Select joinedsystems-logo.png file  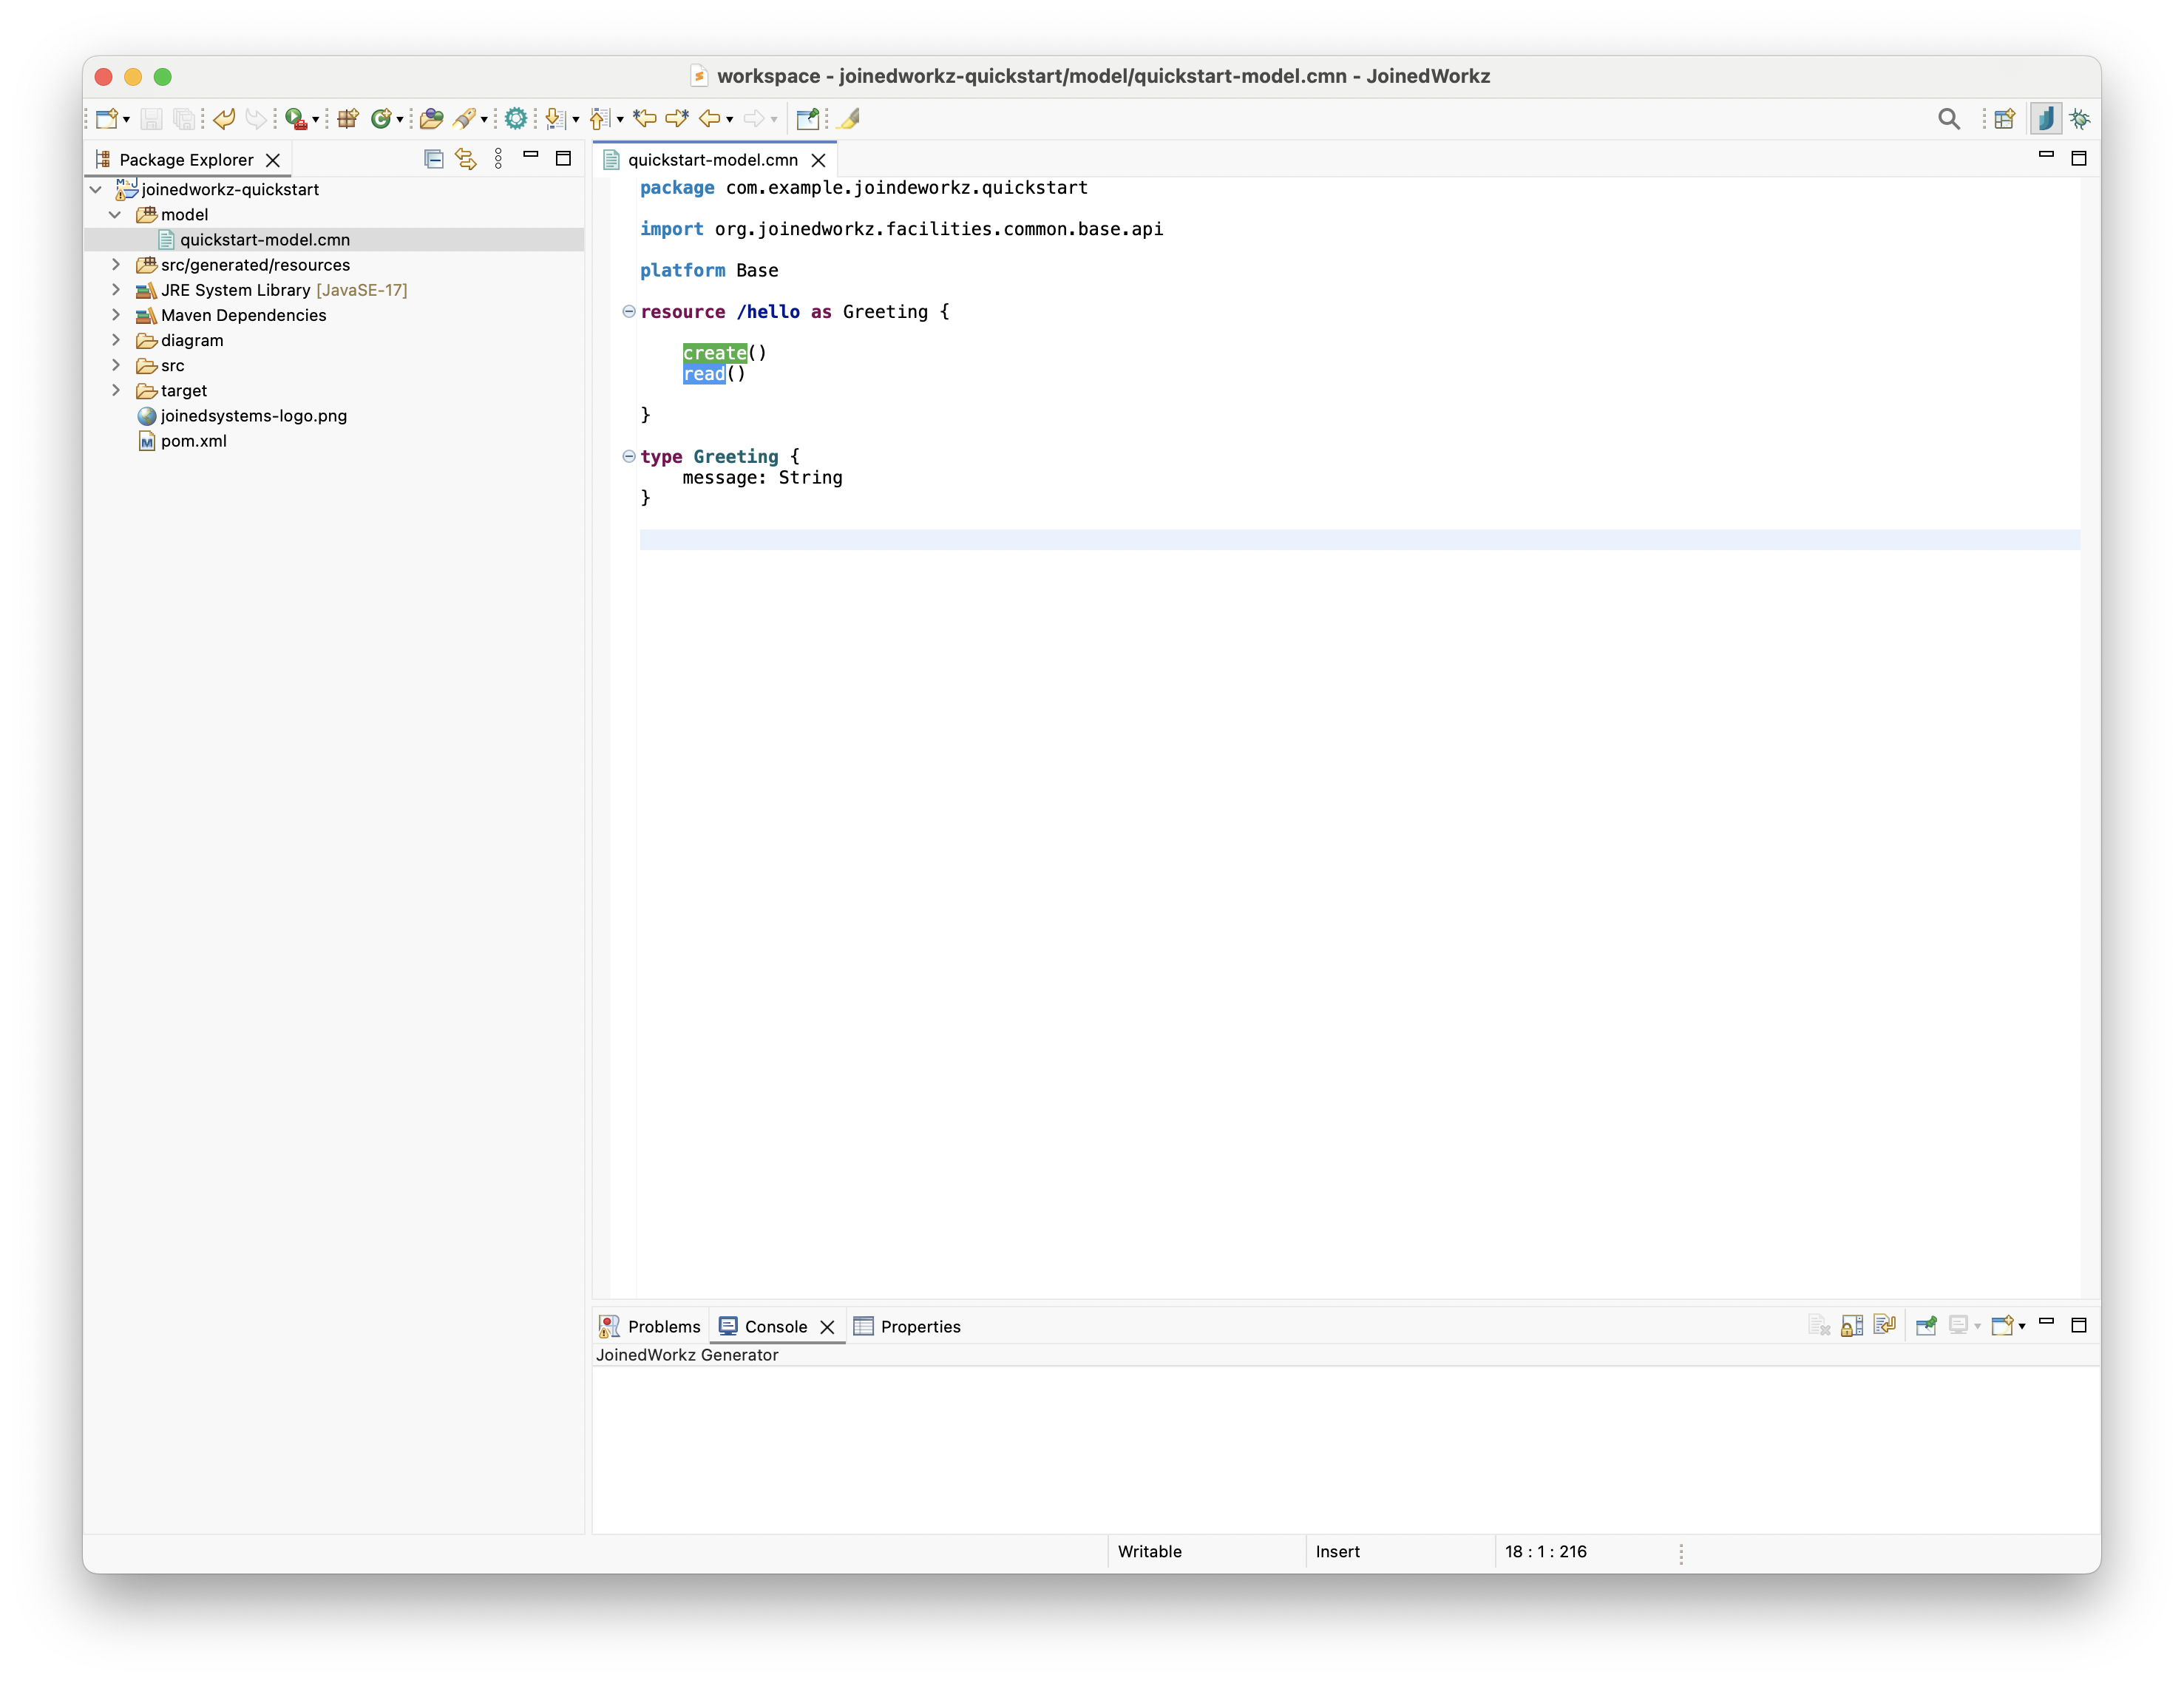point(253,416)
